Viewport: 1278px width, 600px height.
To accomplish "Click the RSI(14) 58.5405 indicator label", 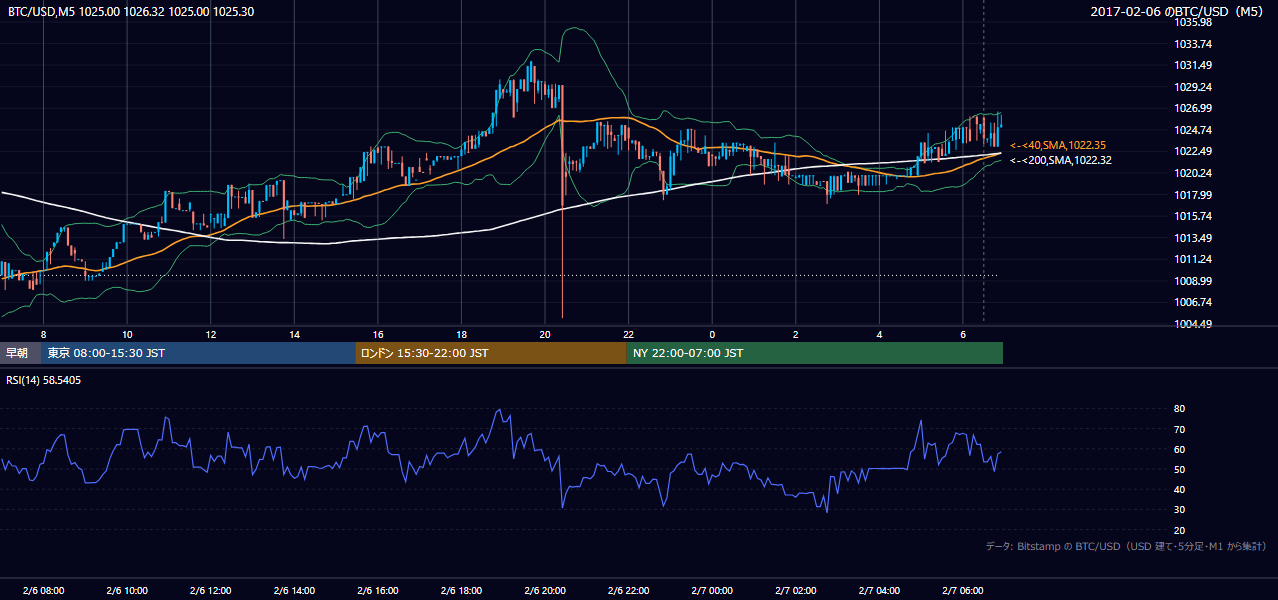I will (x=44, y=380).
